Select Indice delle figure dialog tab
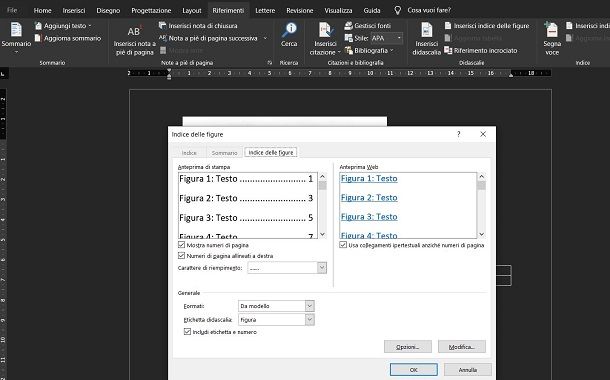 pos(271,152)
